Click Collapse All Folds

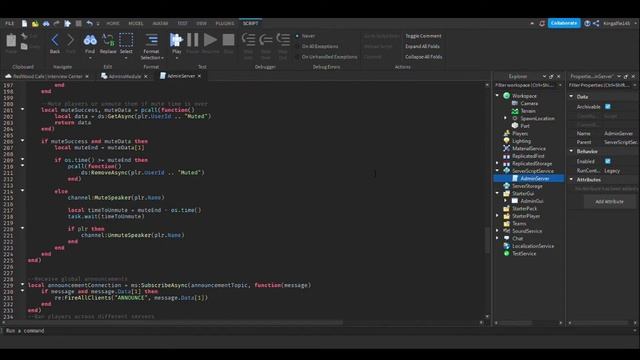[423, 57]
